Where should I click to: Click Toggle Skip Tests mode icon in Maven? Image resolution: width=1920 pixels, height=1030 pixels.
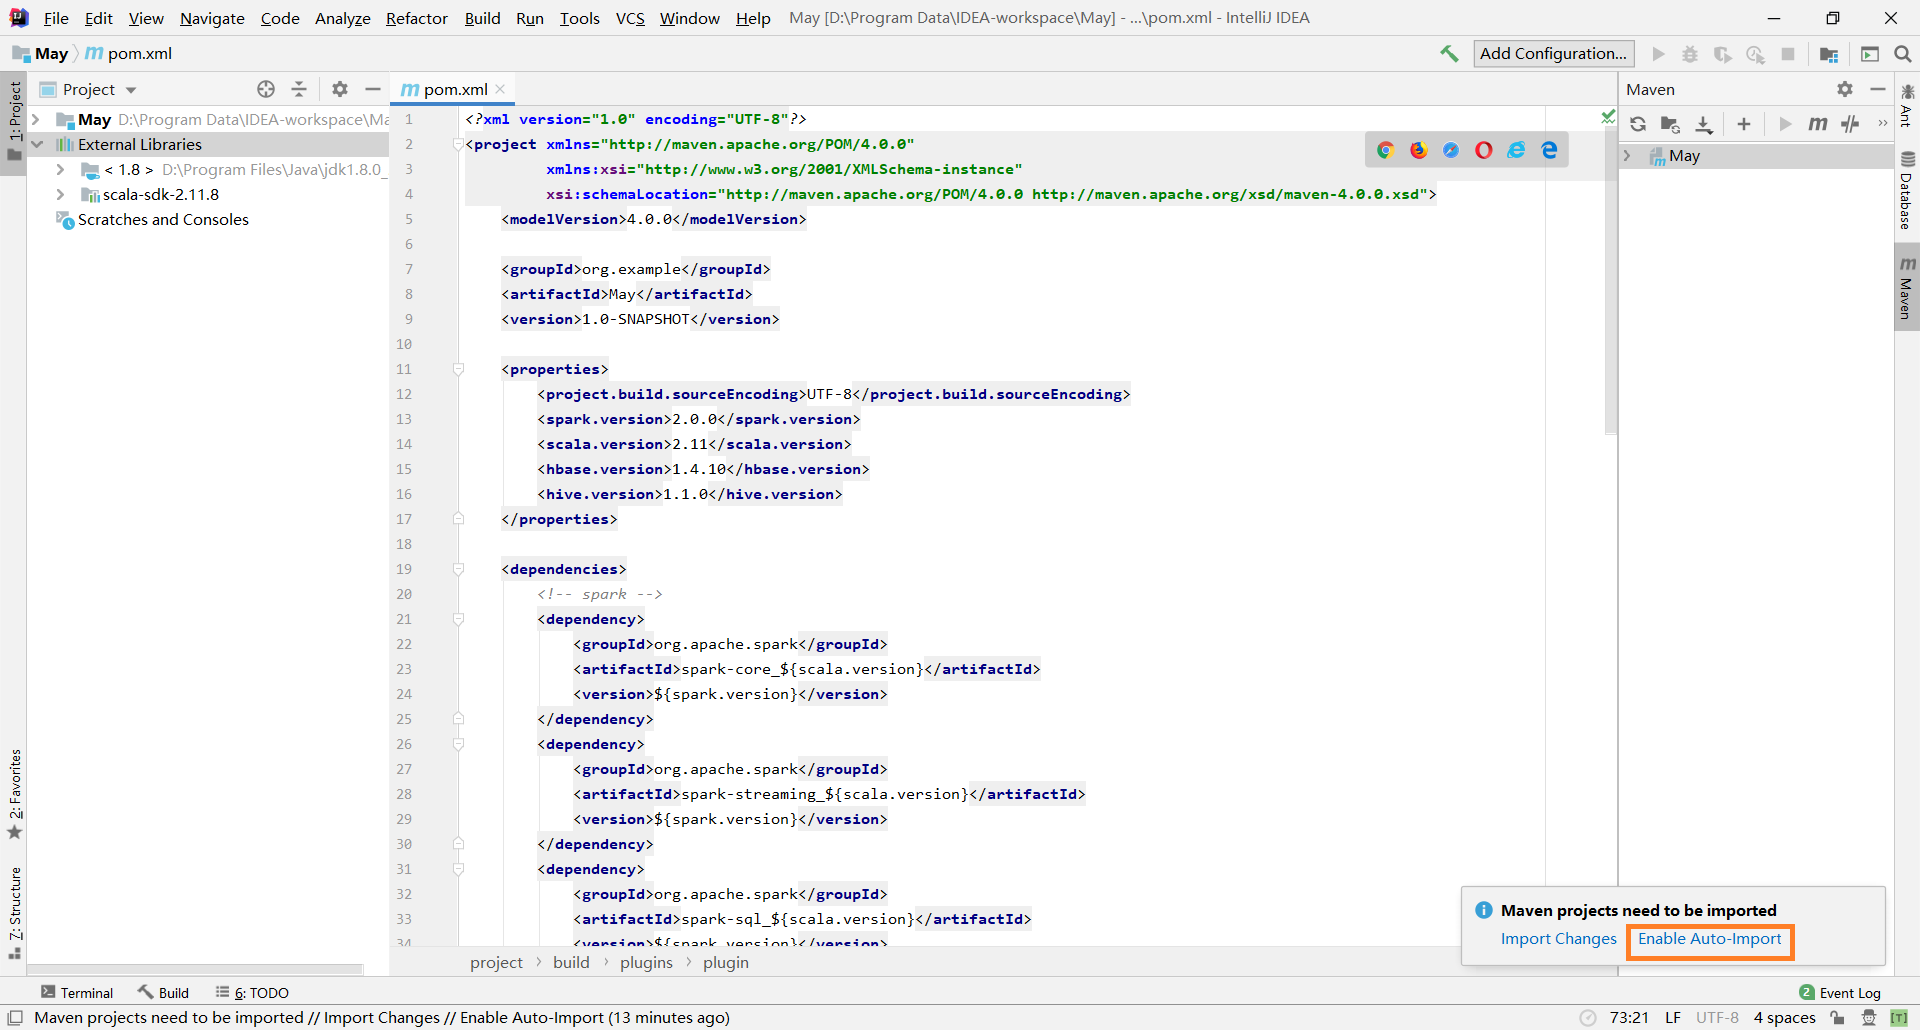click(x=1851, y=124)
